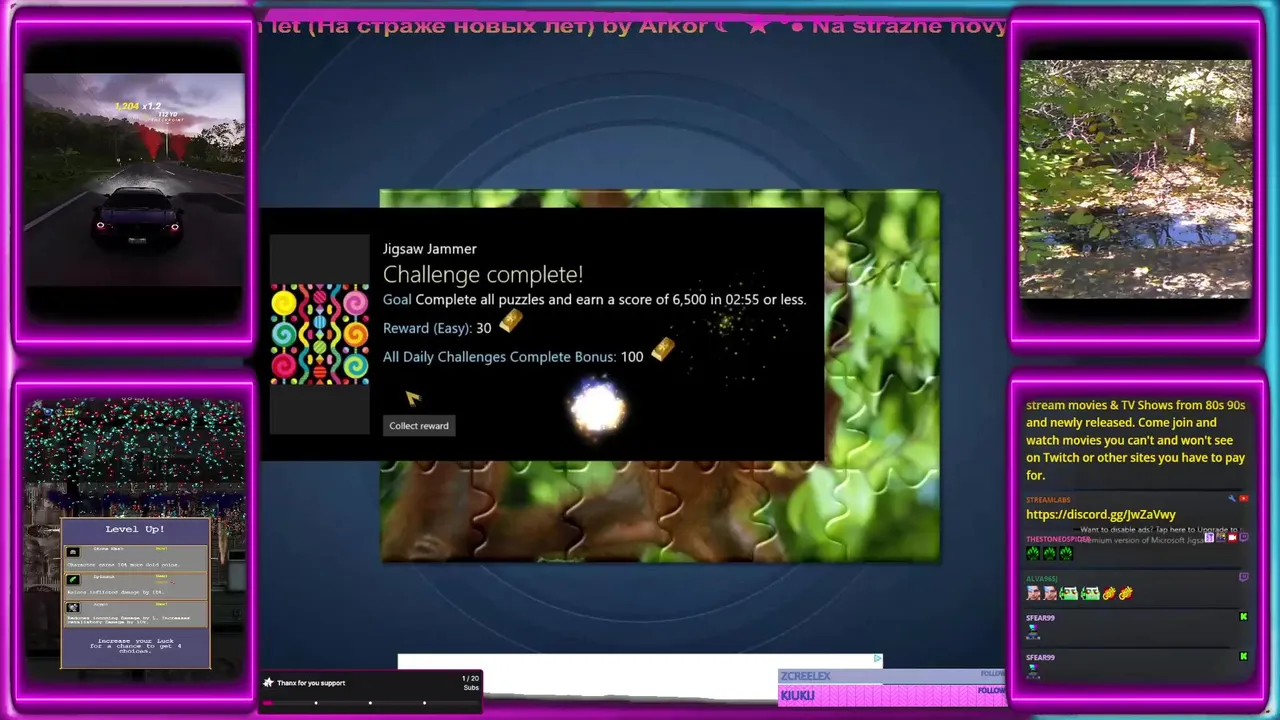Click the AdChoices icon on banner ad

pyautogui.click(x=877, y=659)
